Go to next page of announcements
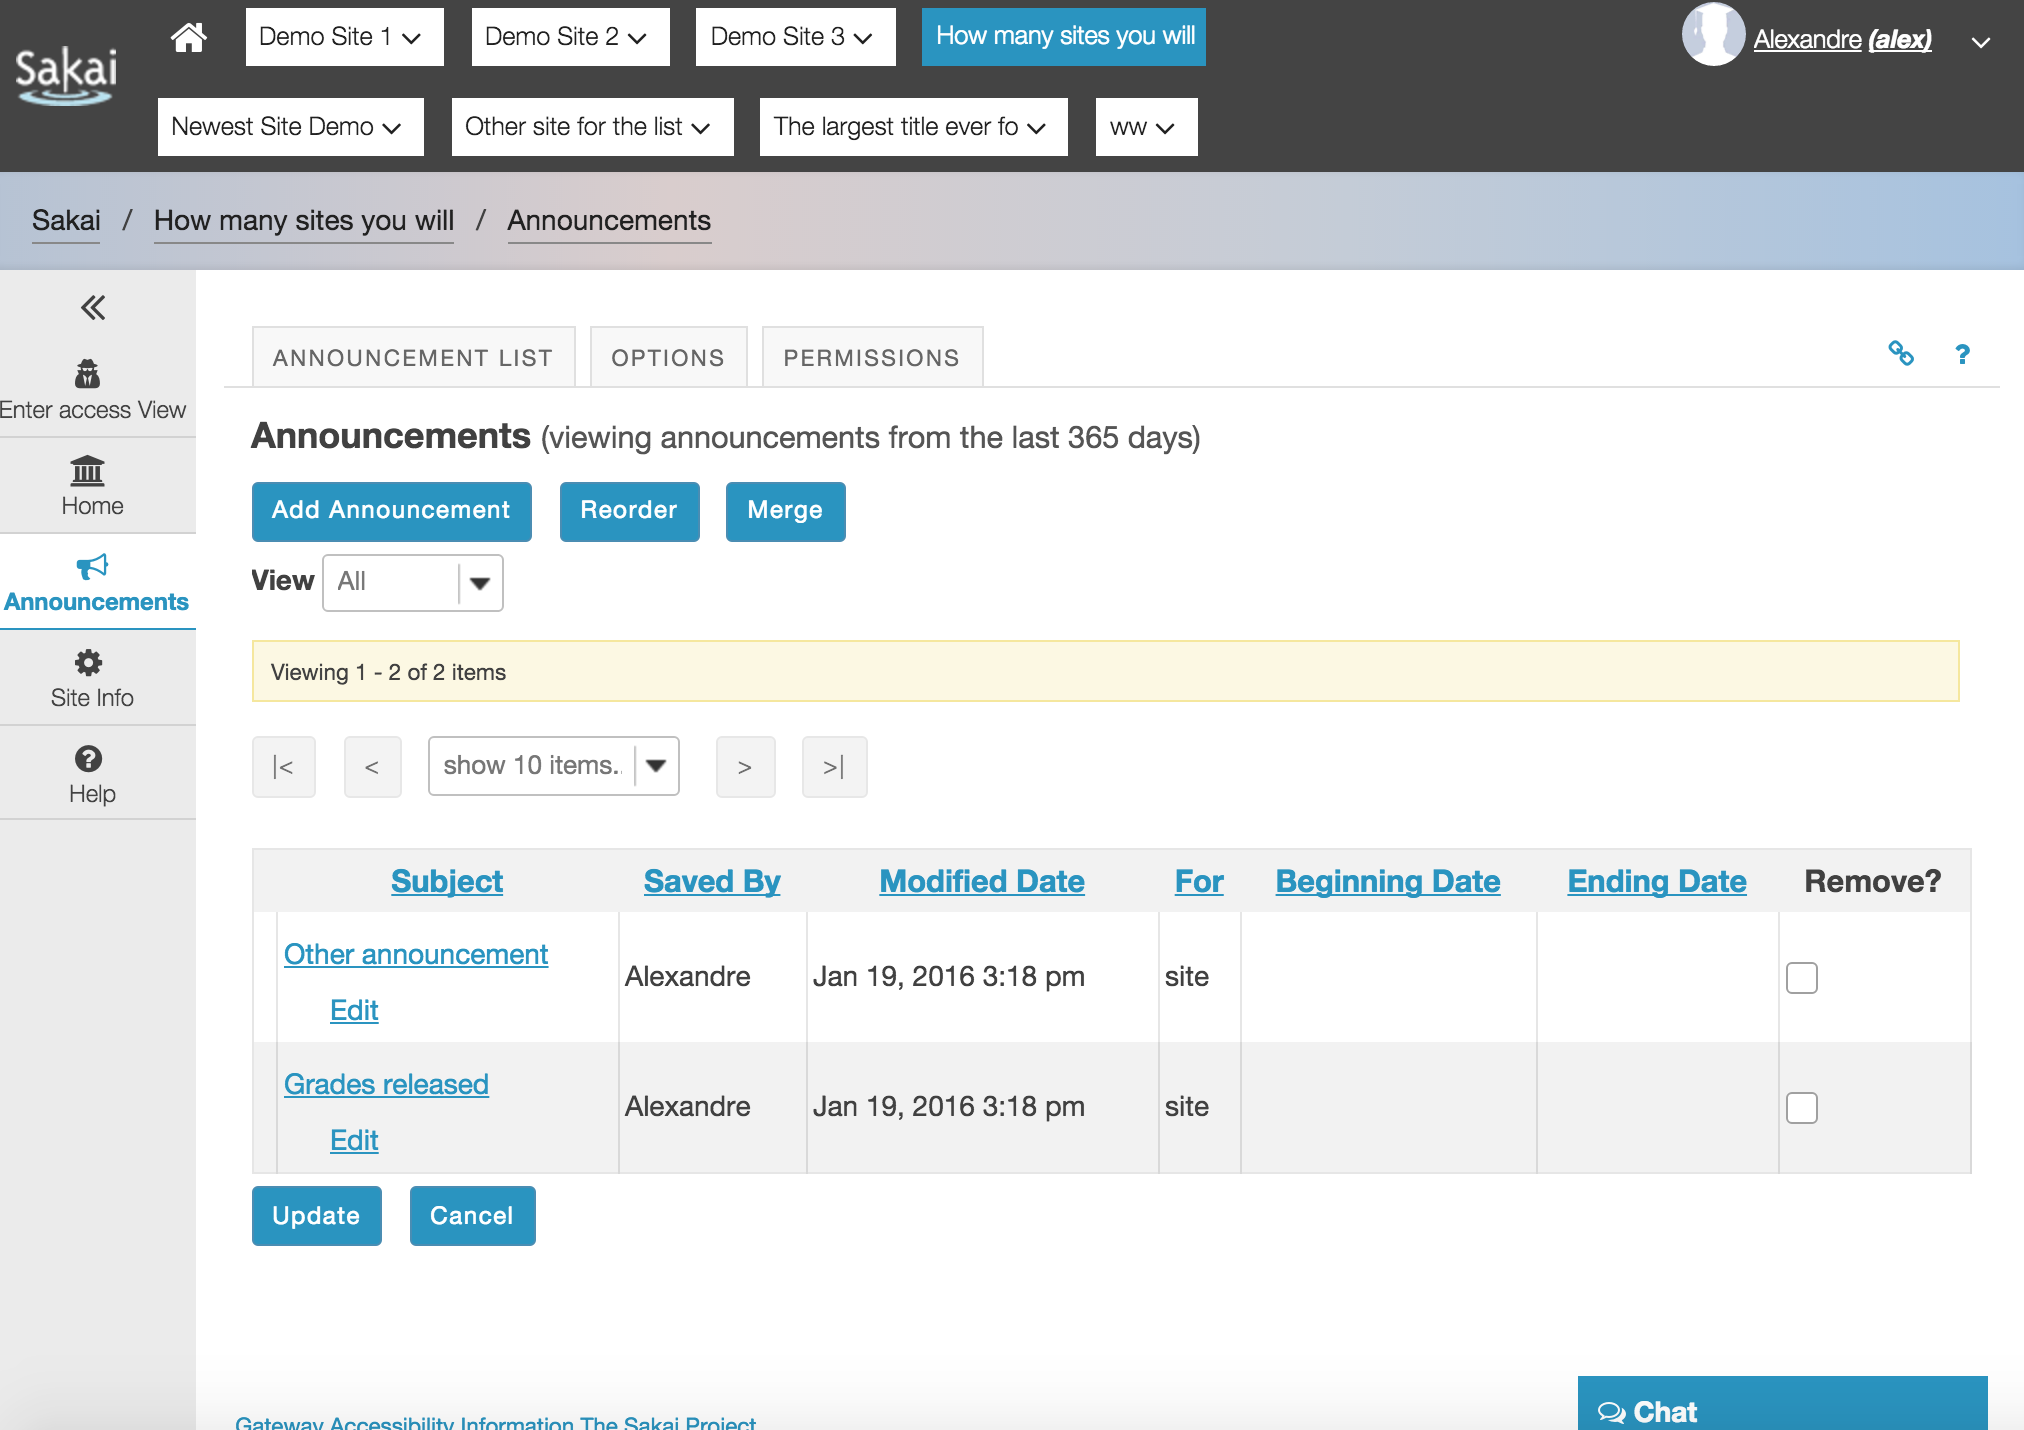 pos(745,767)
